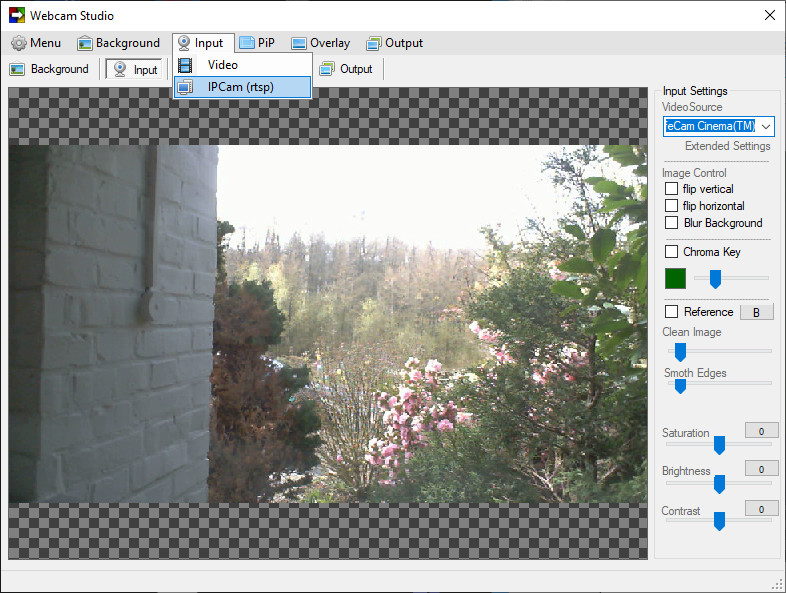The width and height of the screenshot is (786, 593).
Task: Choose Video from the Input dropdown
Action: (243, 65)
